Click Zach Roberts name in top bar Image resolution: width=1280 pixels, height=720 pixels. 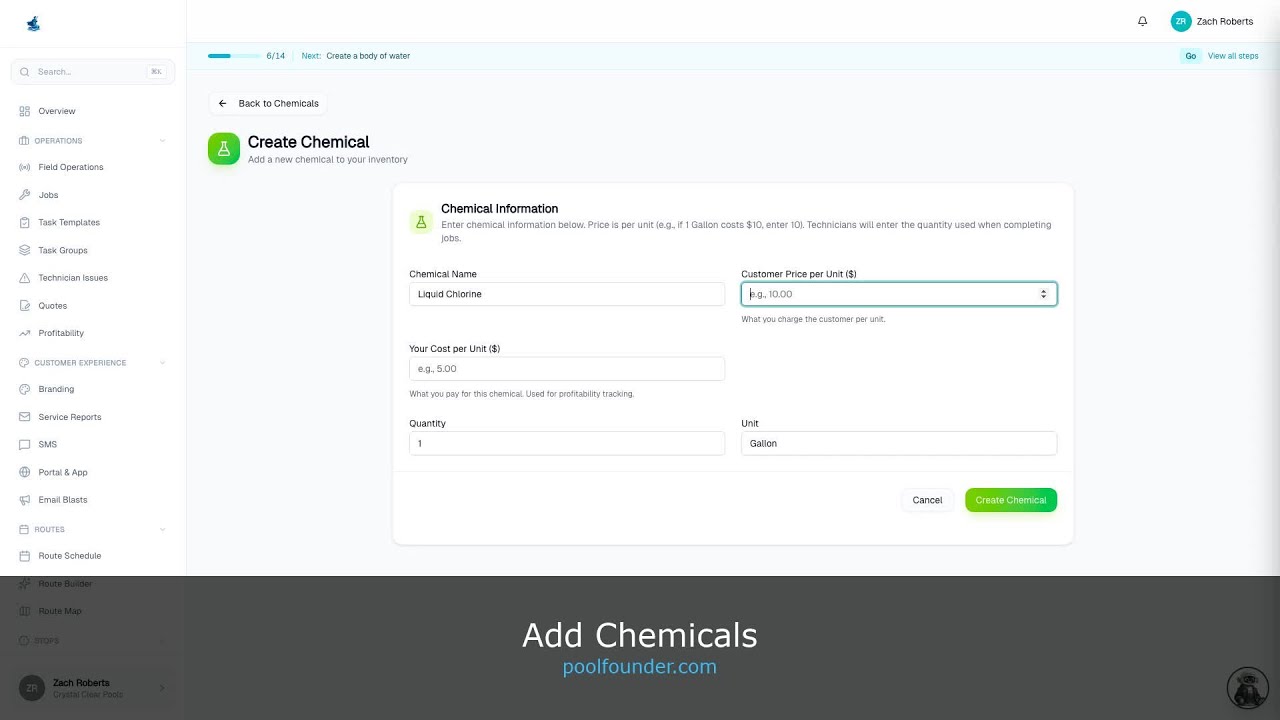(1225, 21)
